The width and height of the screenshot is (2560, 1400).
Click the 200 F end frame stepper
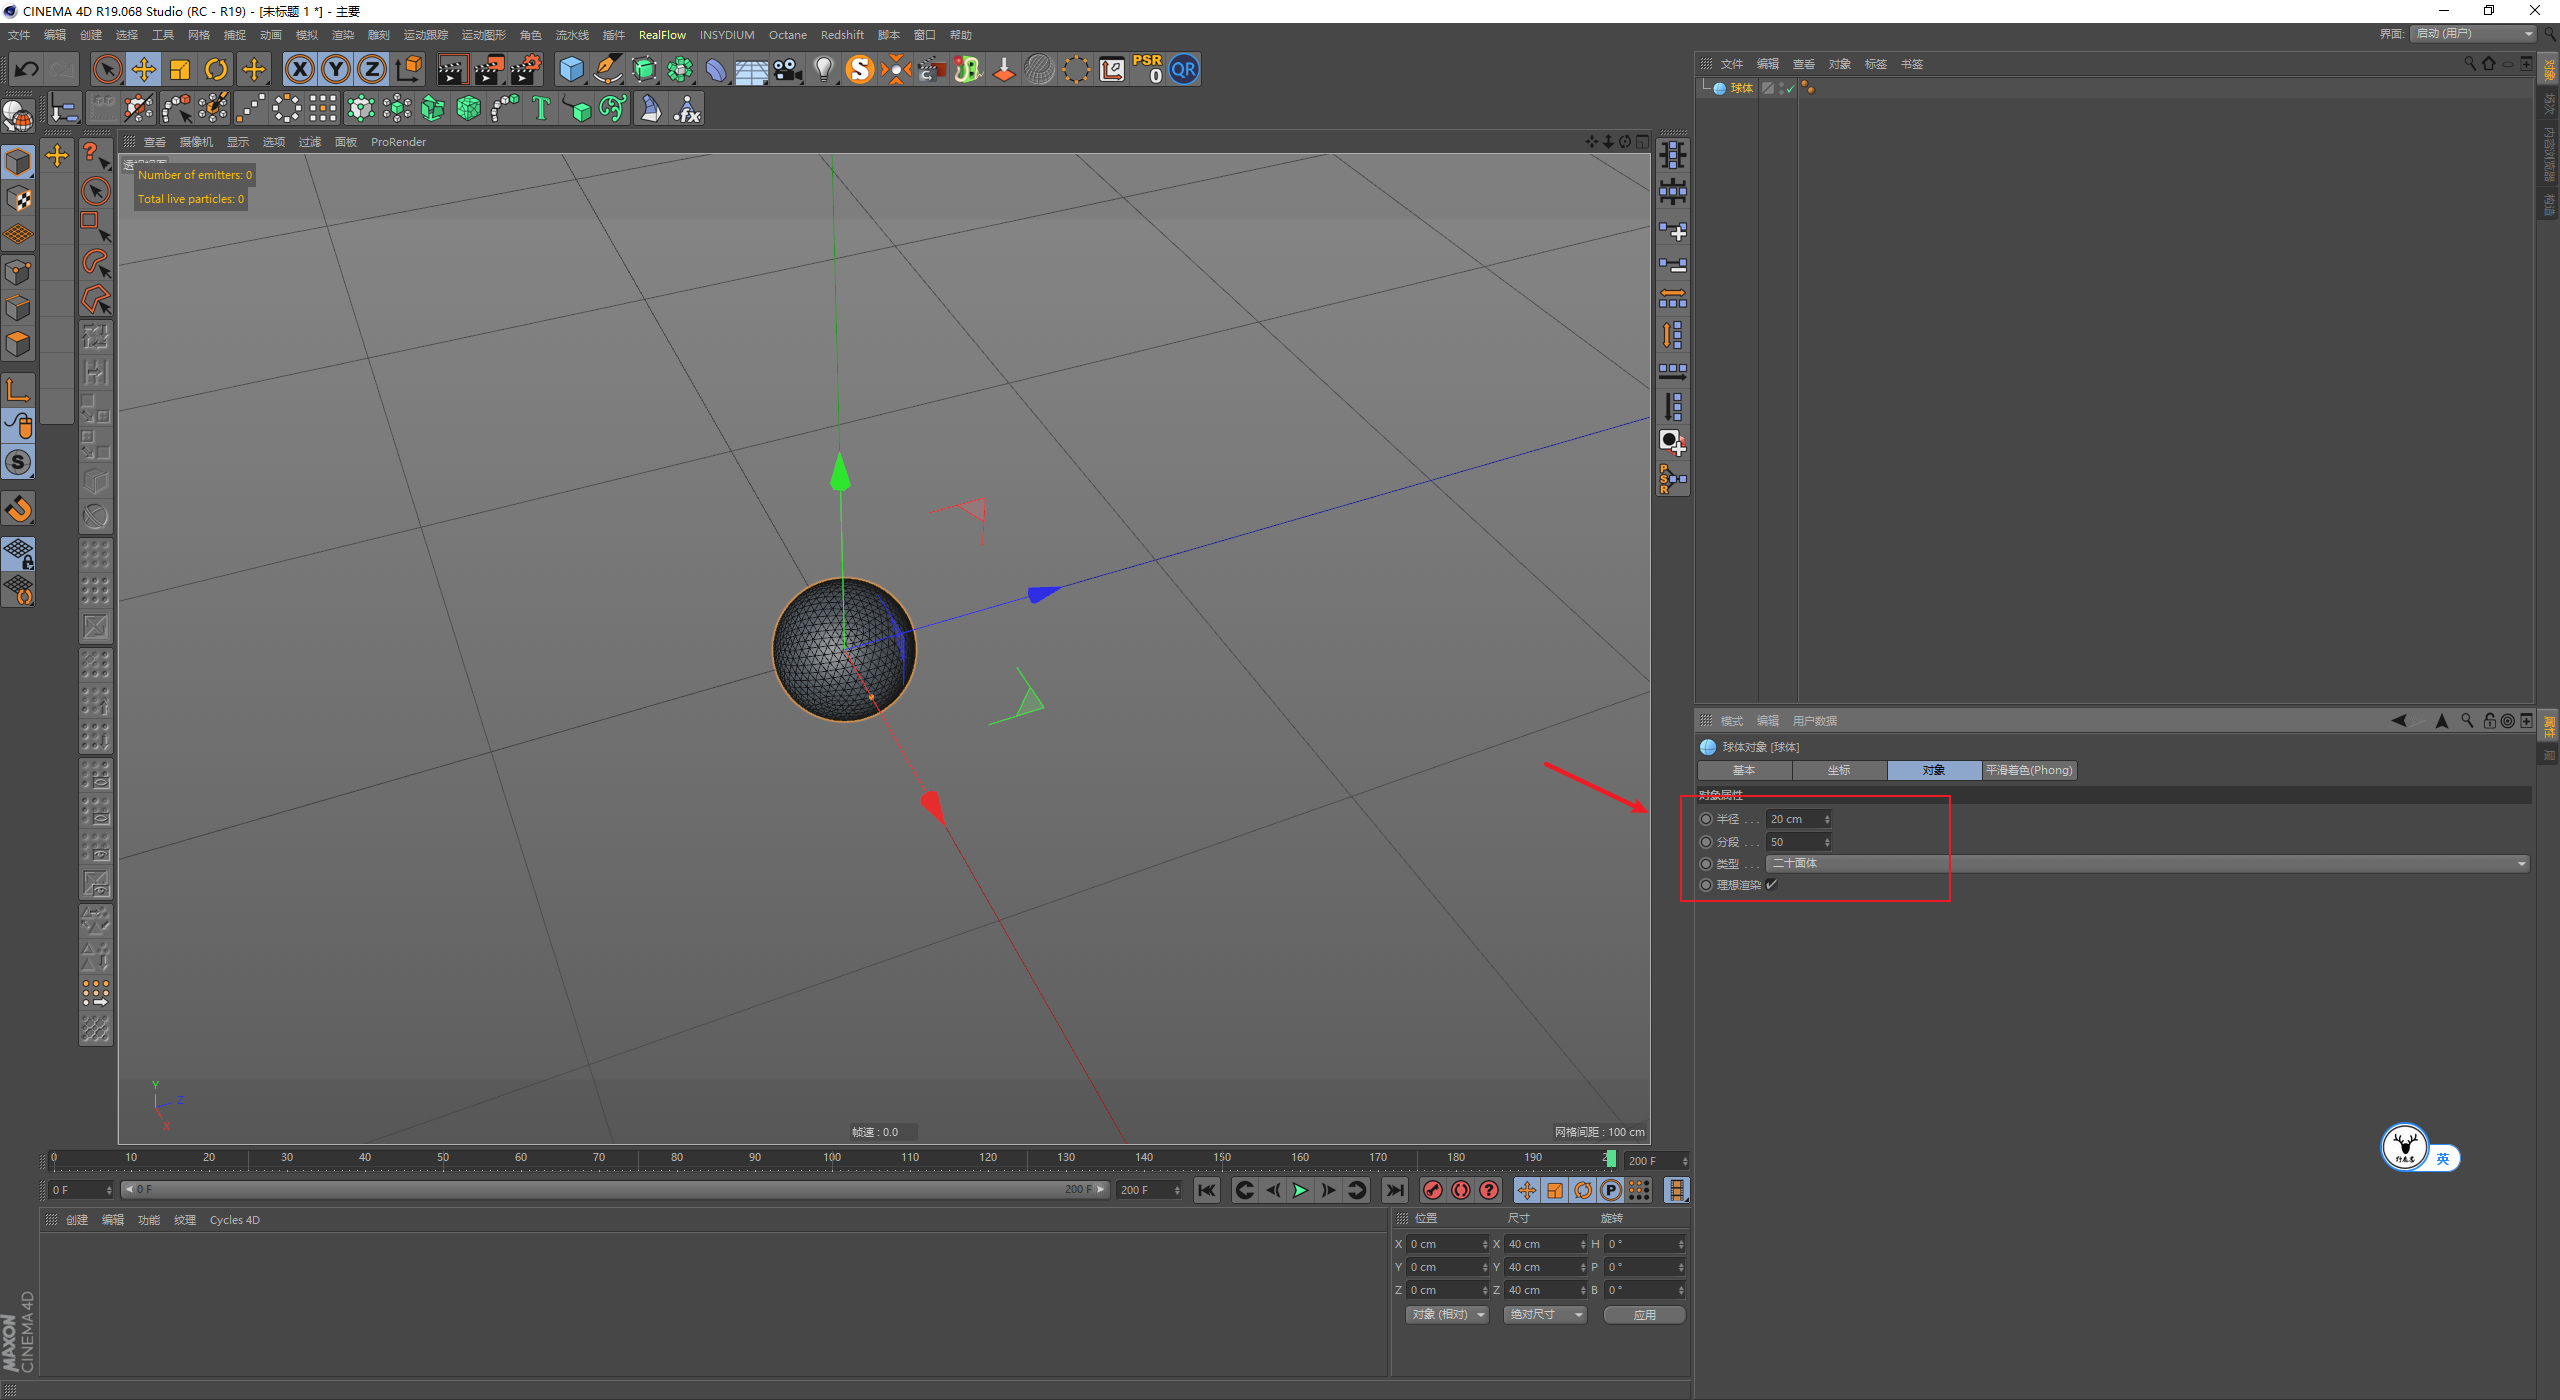coord(1177,1190)
